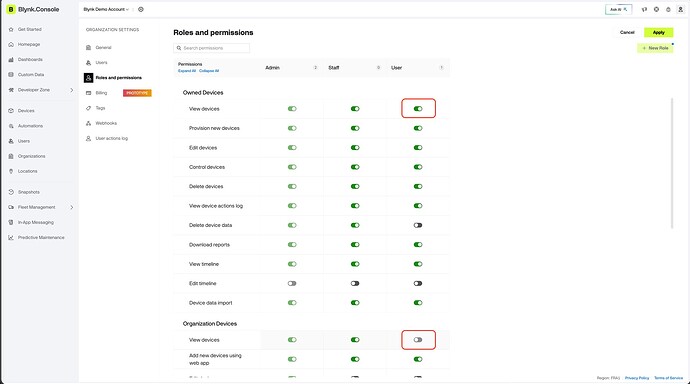Toggle User's View devices under Owned Devices

click(x=418, y=109)
